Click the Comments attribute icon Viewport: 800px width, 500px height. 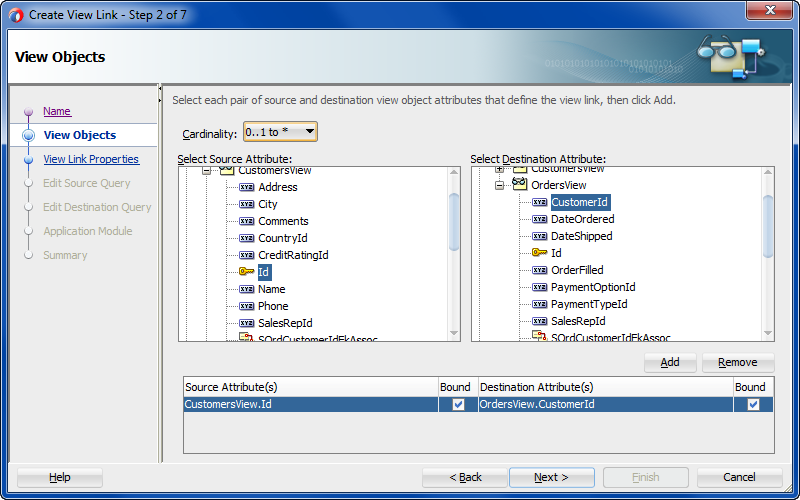coord(246,221)
